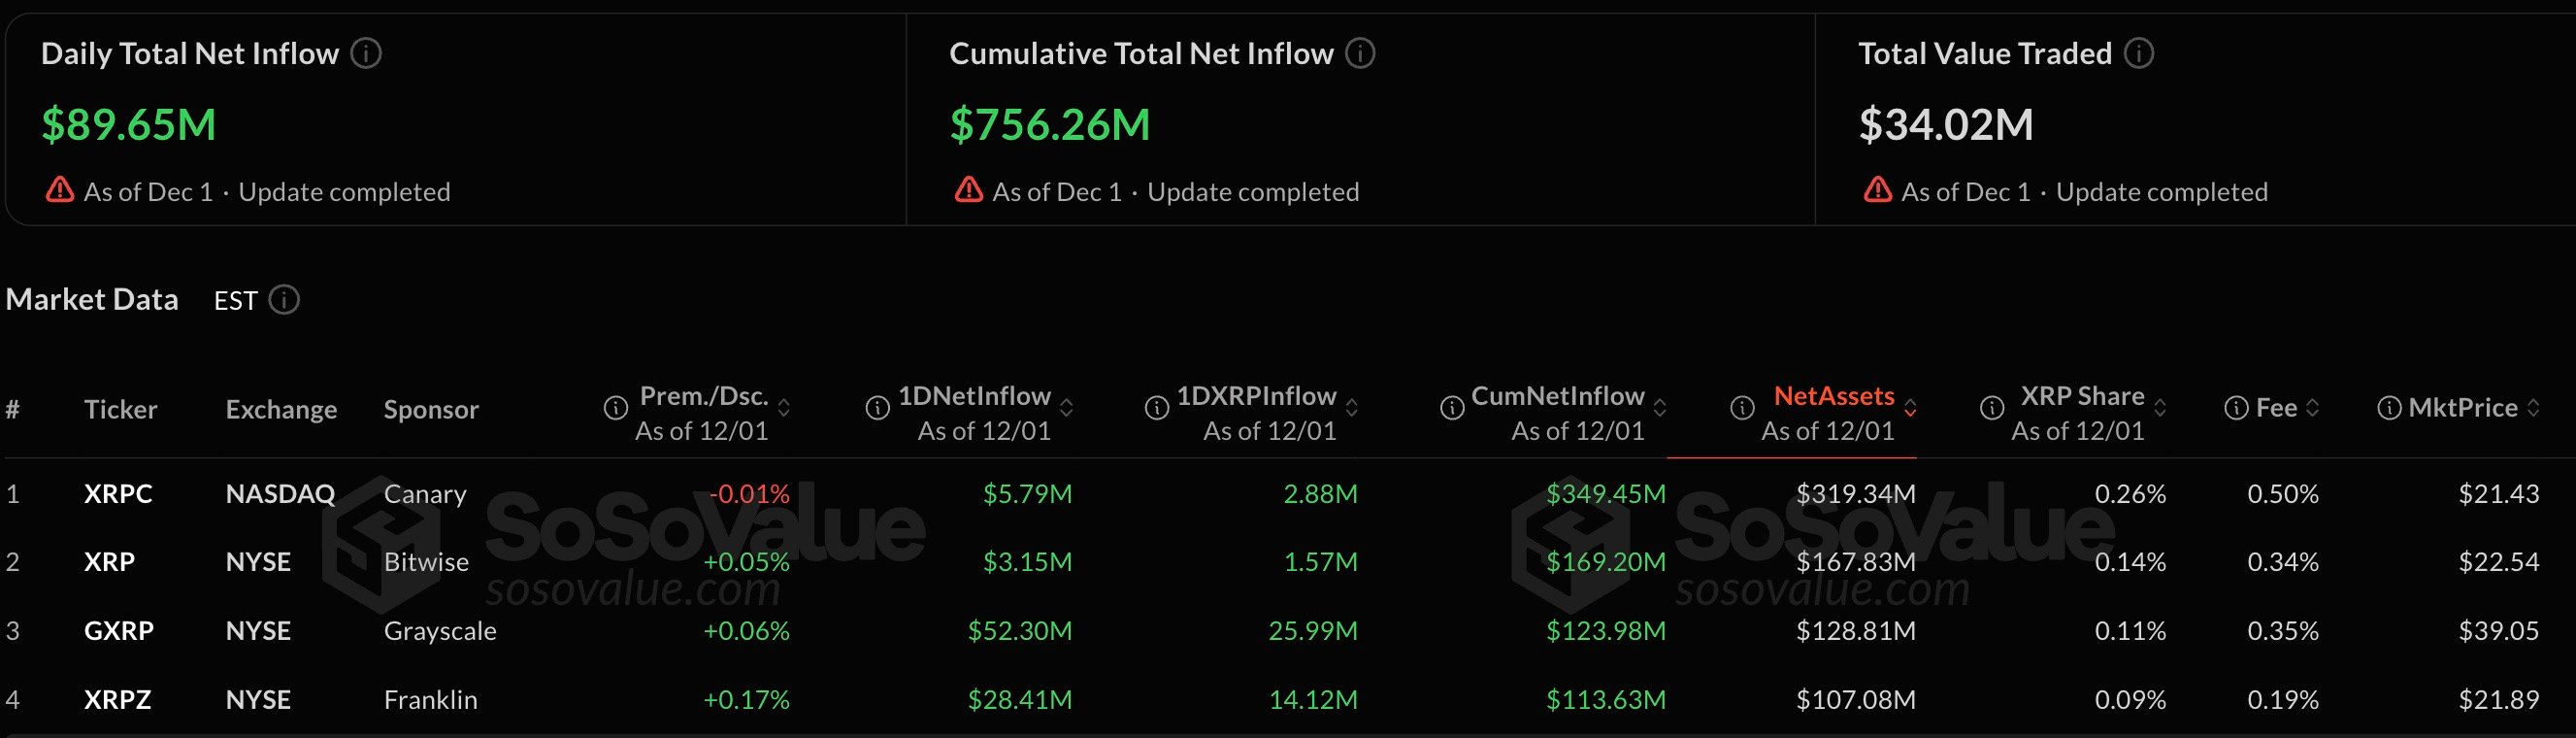Click info icon beside Cumulative Total Net Inflow
The height and width of the screenshot is (738, 2576).
[1360, 53]
